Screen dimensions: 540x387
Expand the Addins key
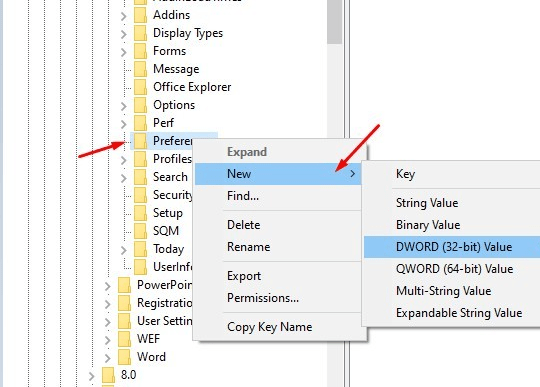point(124,16)
